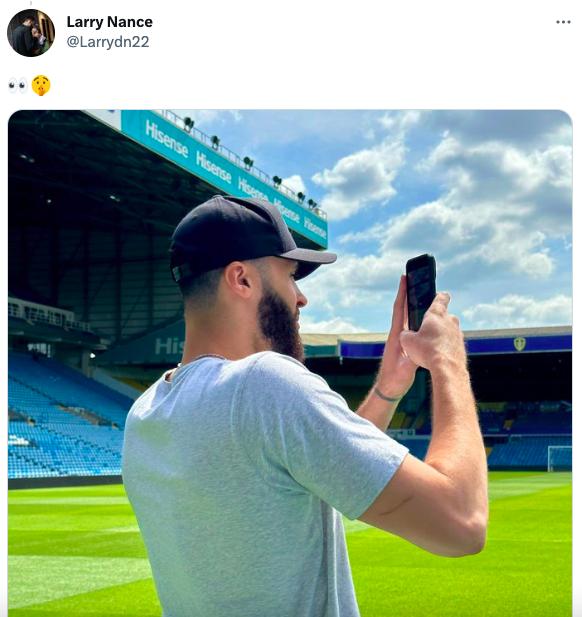
Task: Open the attached stadium photo
Action: pyautogui.click(x=290, y=363)
